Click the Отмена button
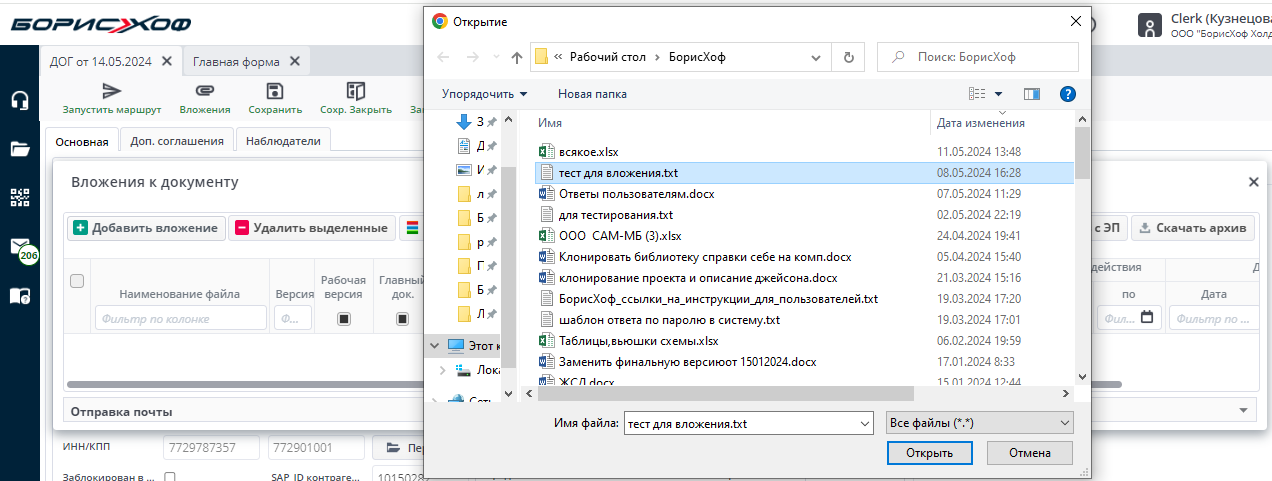The height and width of the screenshot is (481, 1272). [x=1030, y=453]
